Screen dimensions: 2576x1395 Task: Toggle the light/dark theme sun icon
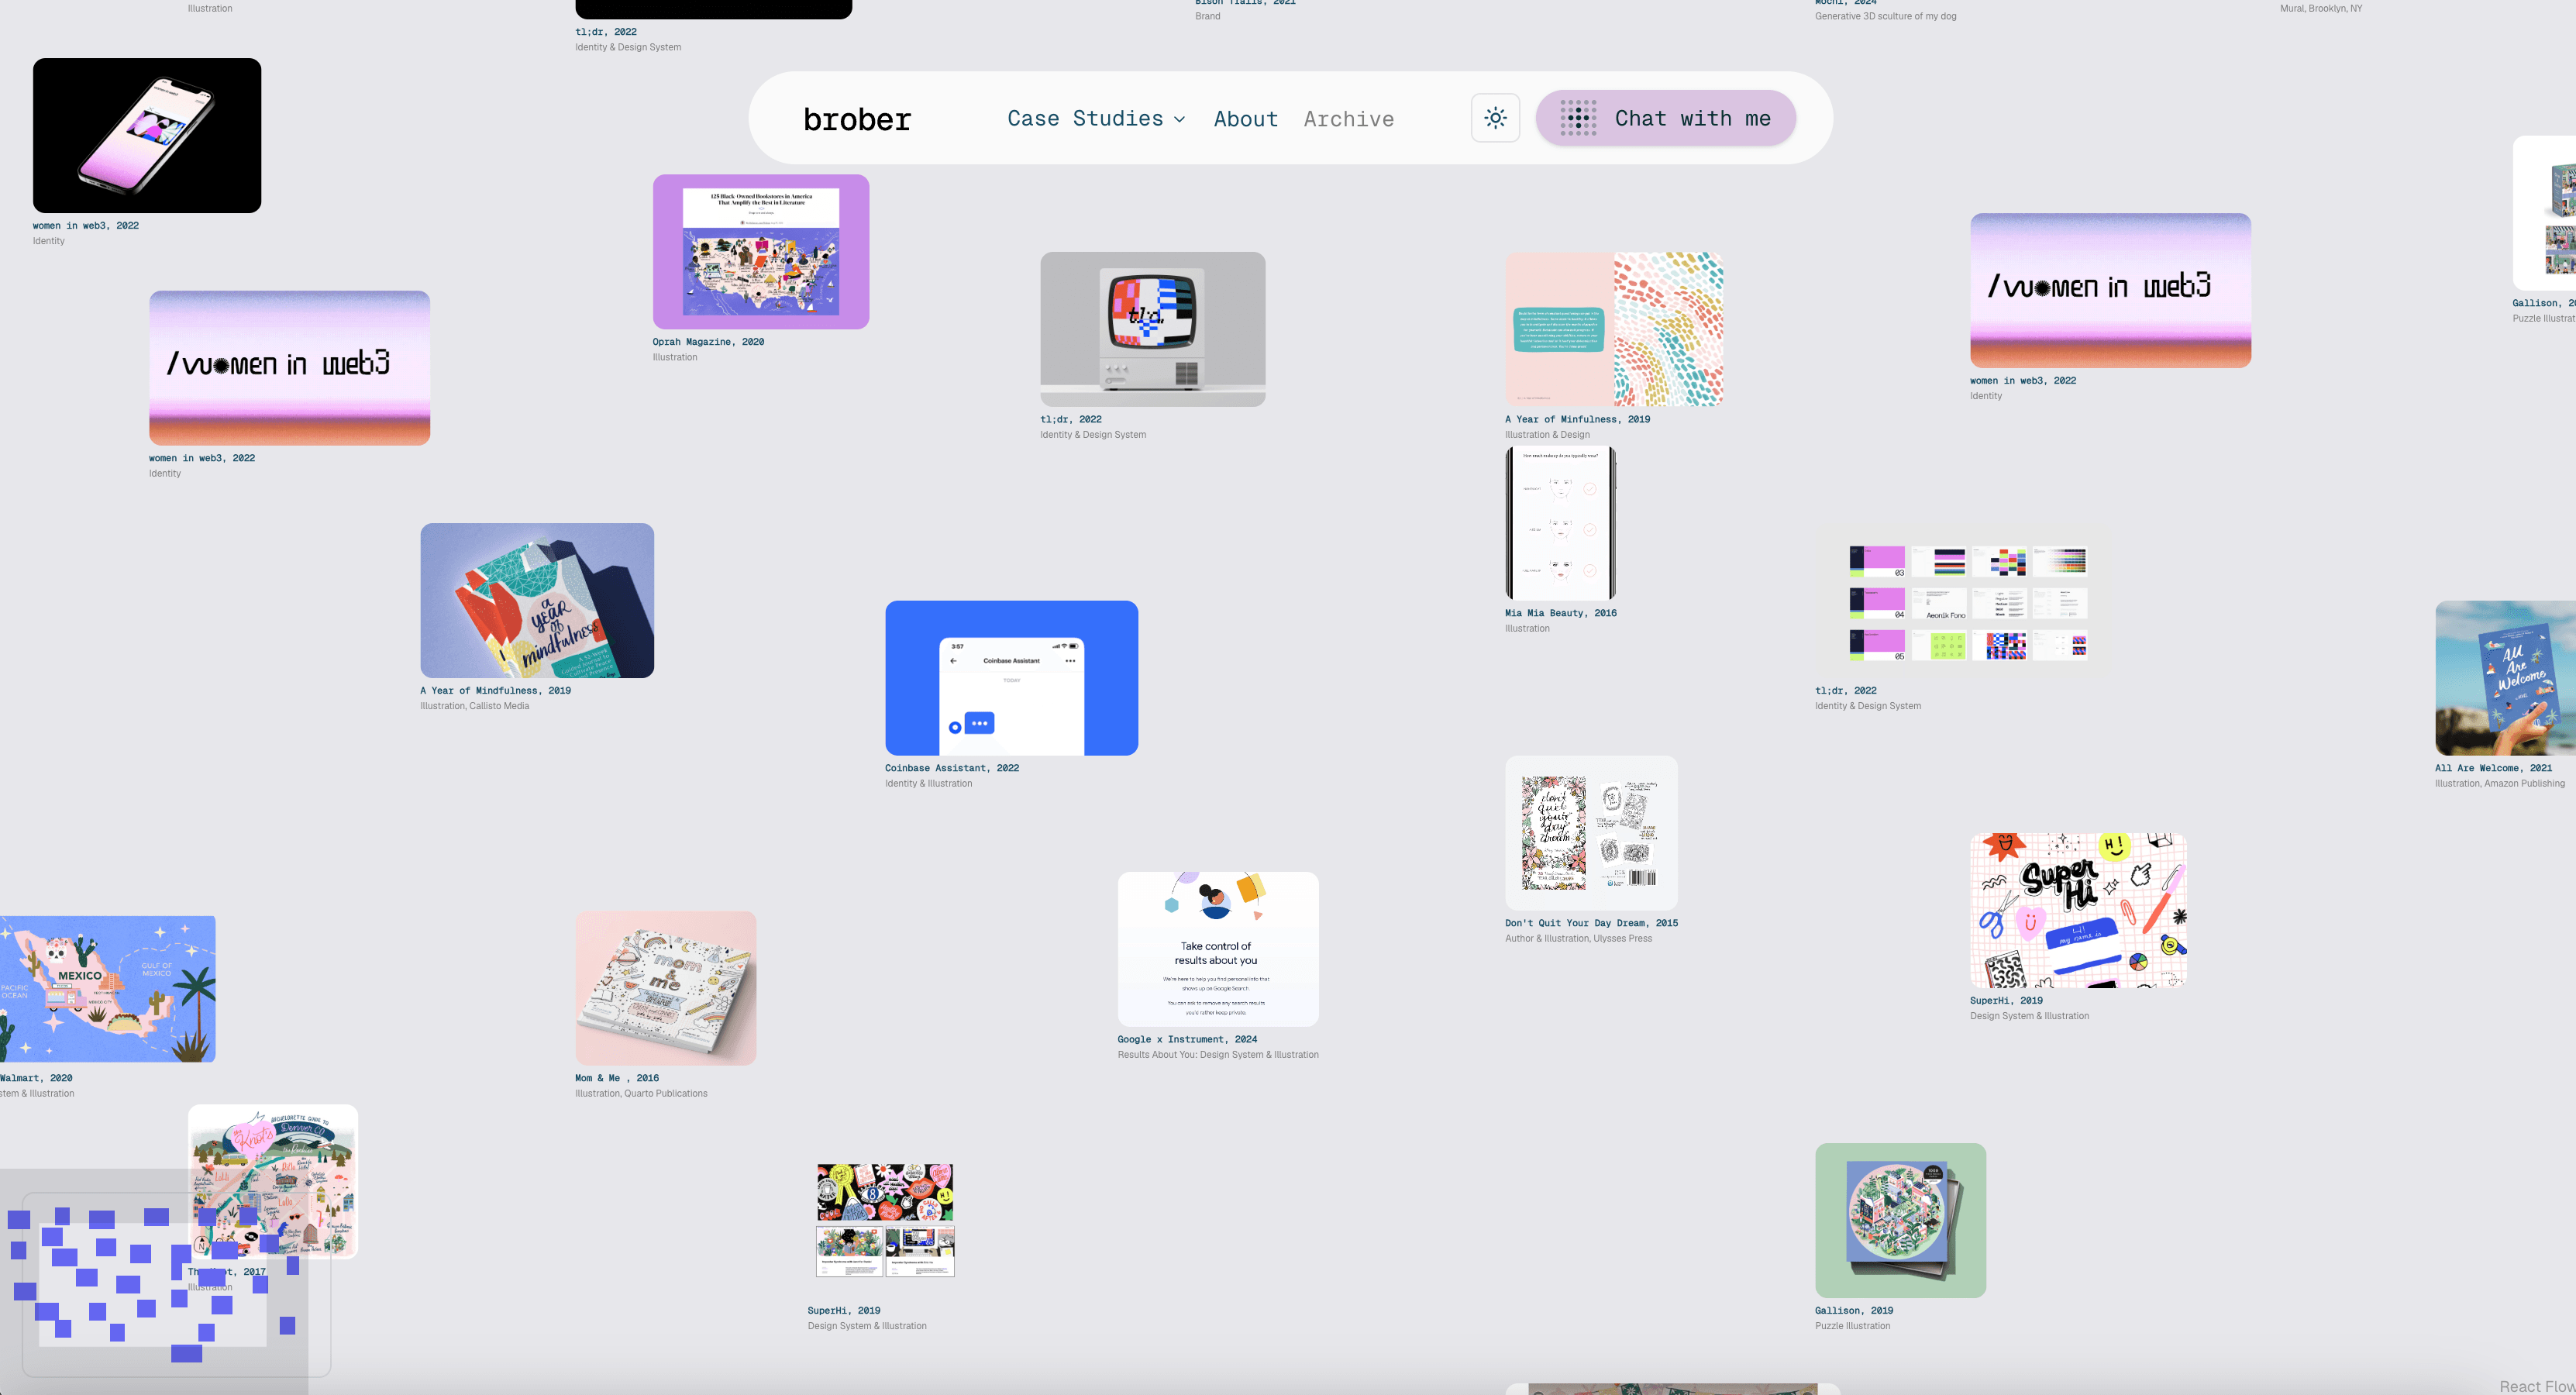point(1495,118)
